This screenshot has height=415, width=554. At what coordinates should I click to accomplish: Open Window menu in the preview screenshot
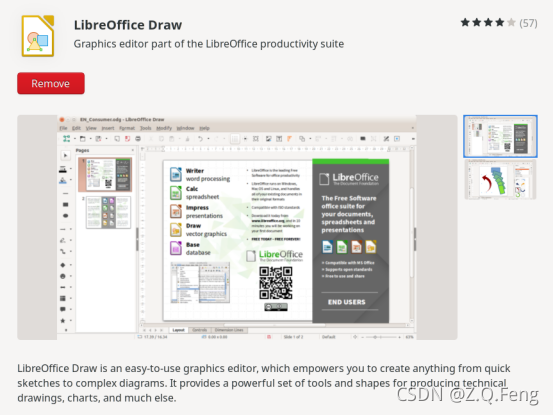pos(185,128)
